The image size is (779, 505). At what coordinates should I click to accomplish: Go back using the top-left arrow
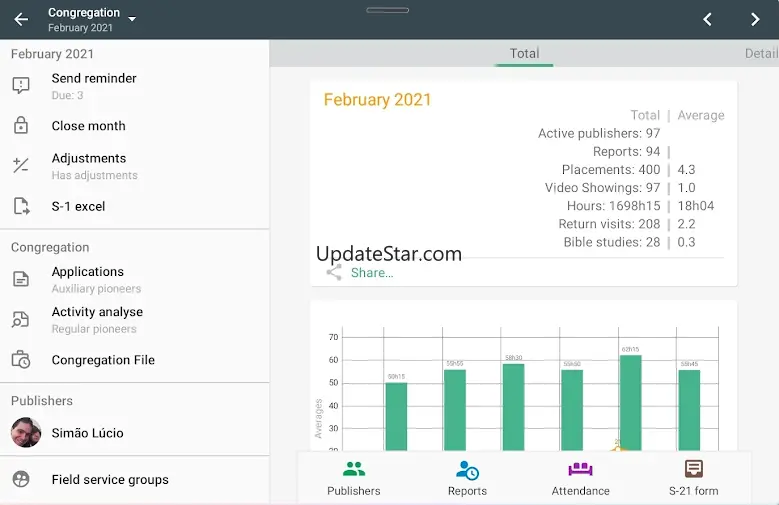[21, 19]
